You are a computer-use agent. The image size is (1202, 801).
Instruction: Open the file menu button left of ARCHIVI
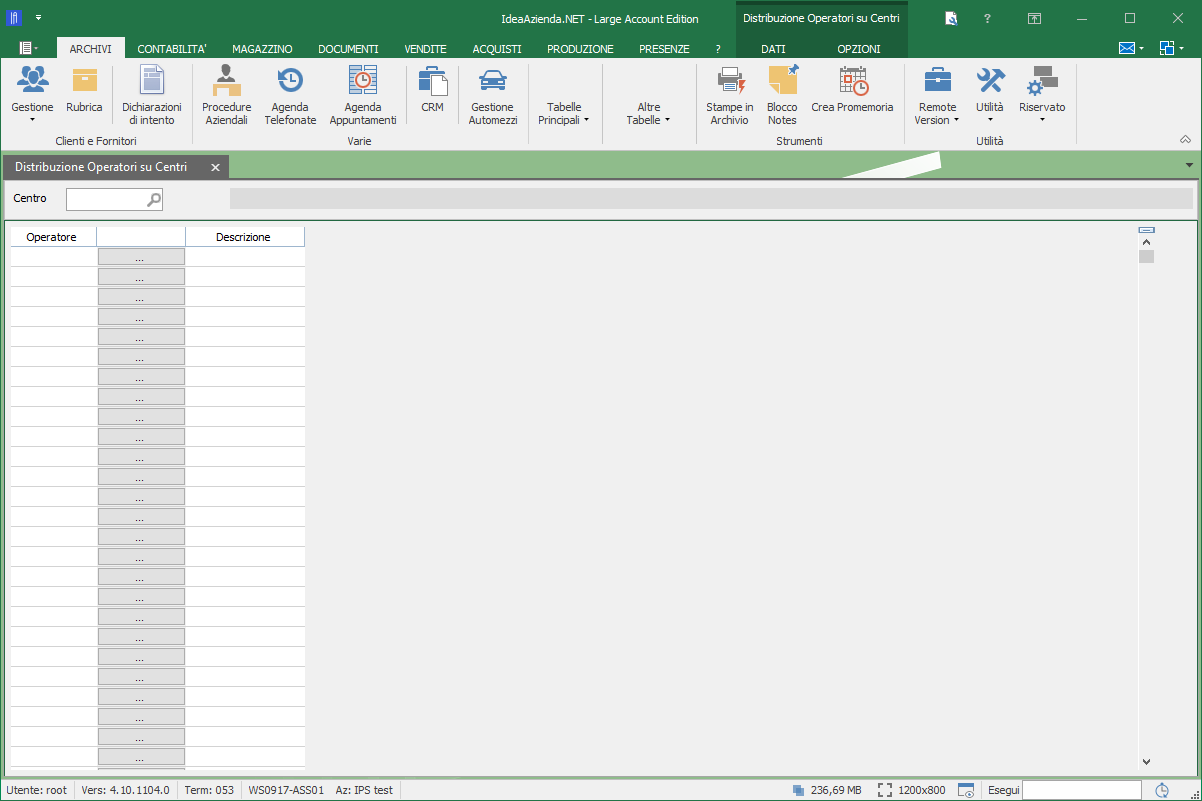[28, 48]
